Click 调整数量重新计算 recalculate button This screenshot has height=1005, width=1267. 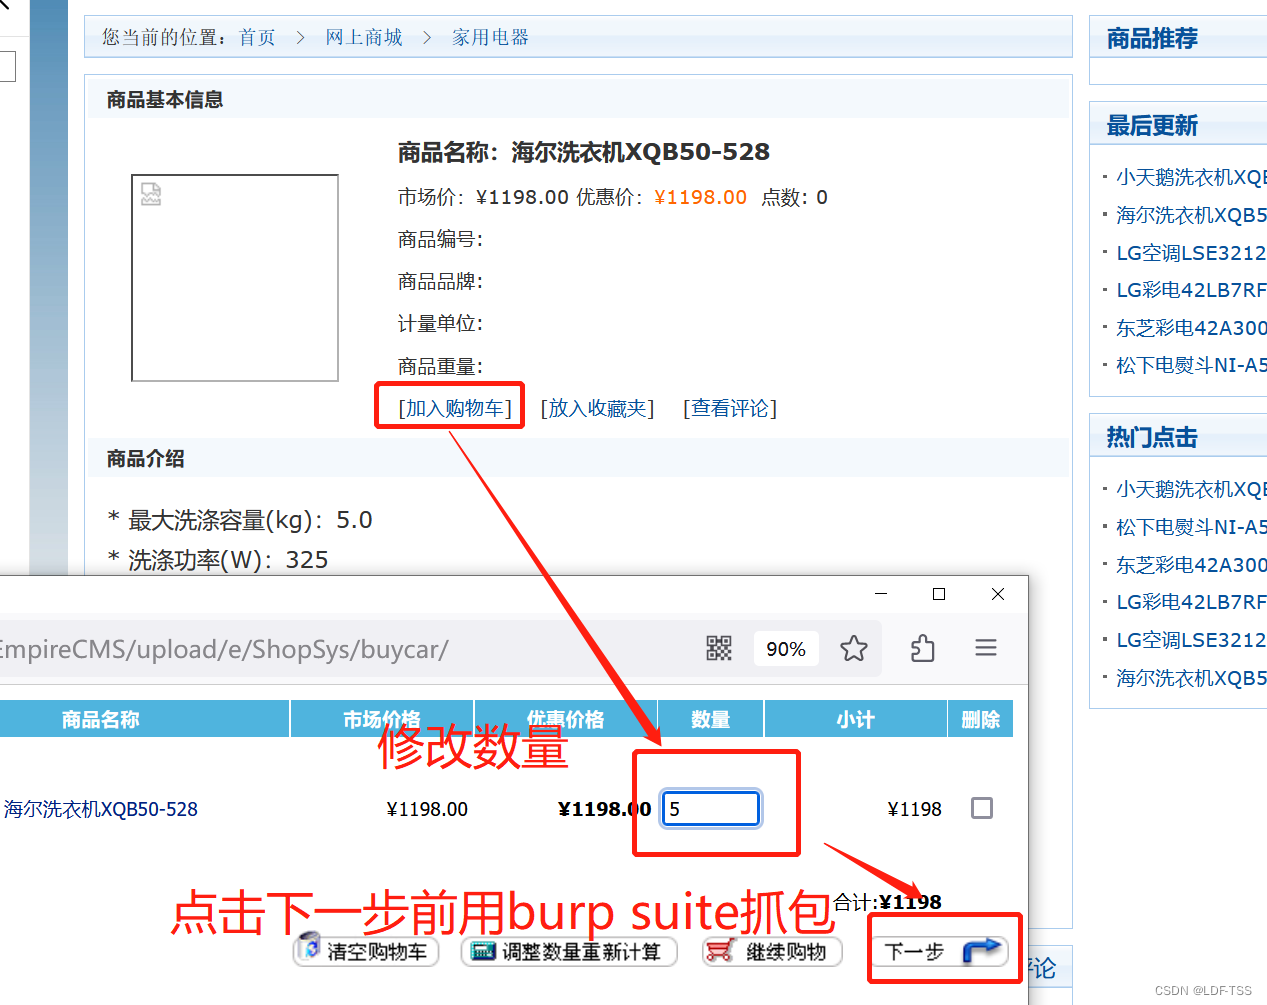569,951
